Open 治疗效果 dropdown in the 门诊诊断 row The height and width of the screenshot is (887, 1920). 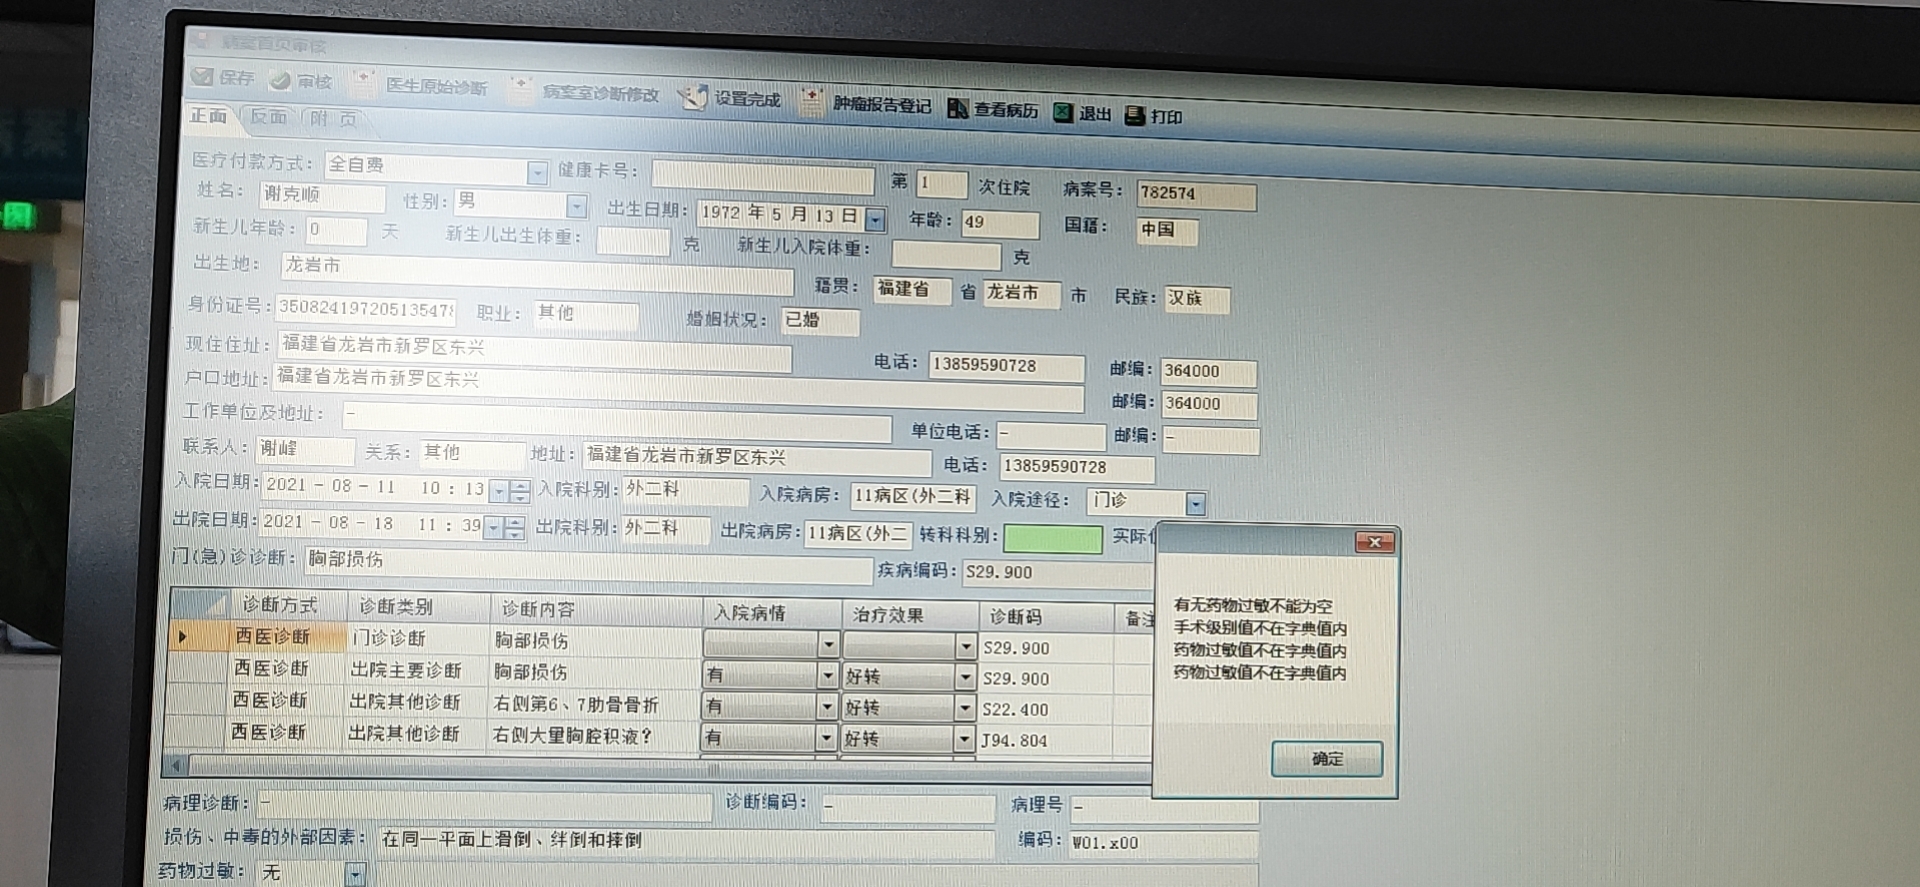point(965,647)
